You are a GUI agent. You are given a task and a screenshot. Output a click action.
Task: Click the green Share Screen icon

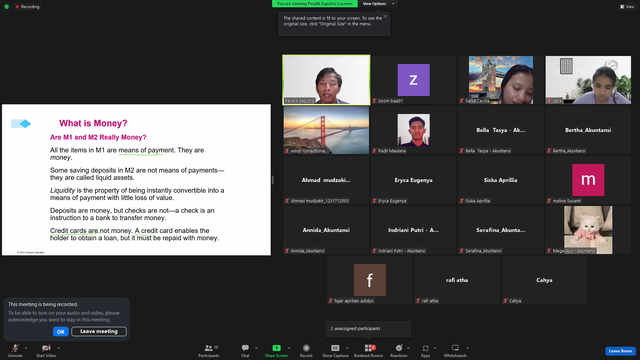pyautogui.click(x=276, y=348)
